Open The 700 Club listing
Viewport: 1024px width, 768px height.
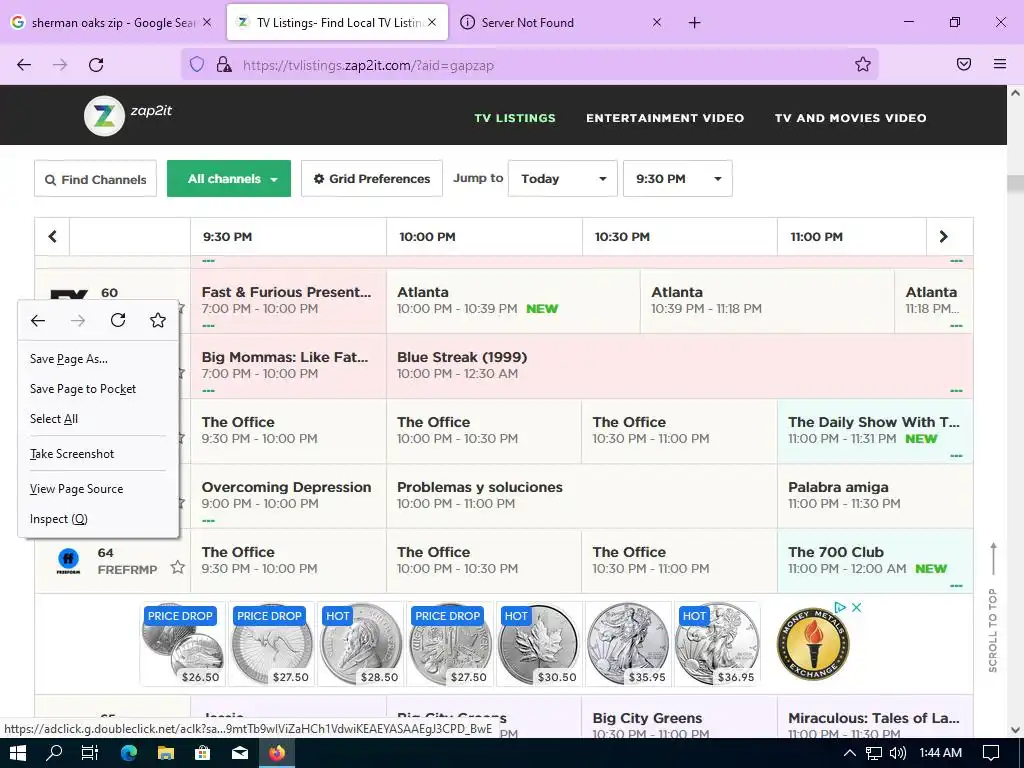[874, 561]
